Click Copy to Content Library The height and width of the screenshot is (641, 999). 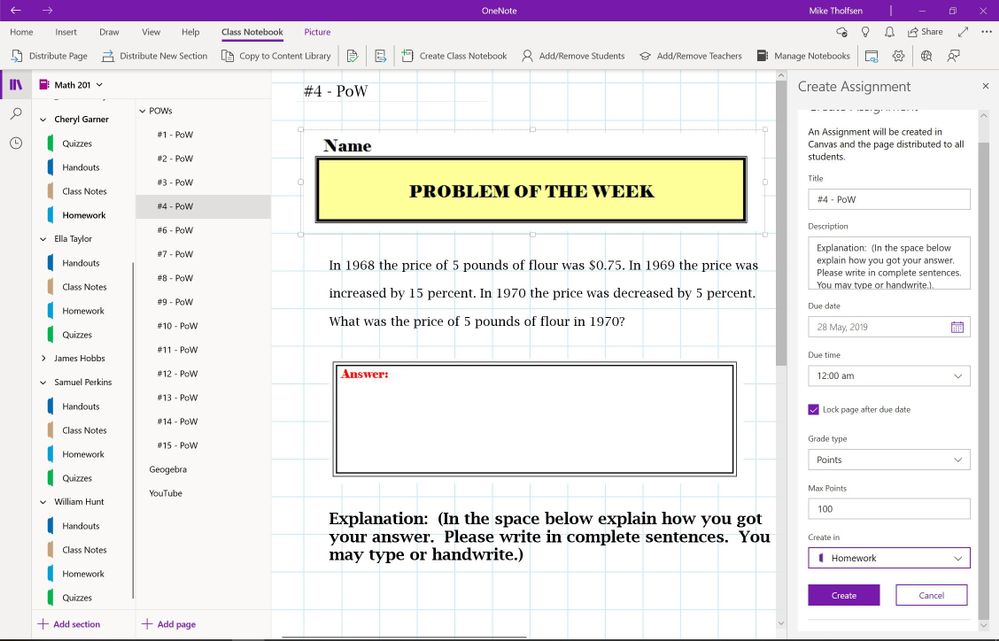[276, 56]
